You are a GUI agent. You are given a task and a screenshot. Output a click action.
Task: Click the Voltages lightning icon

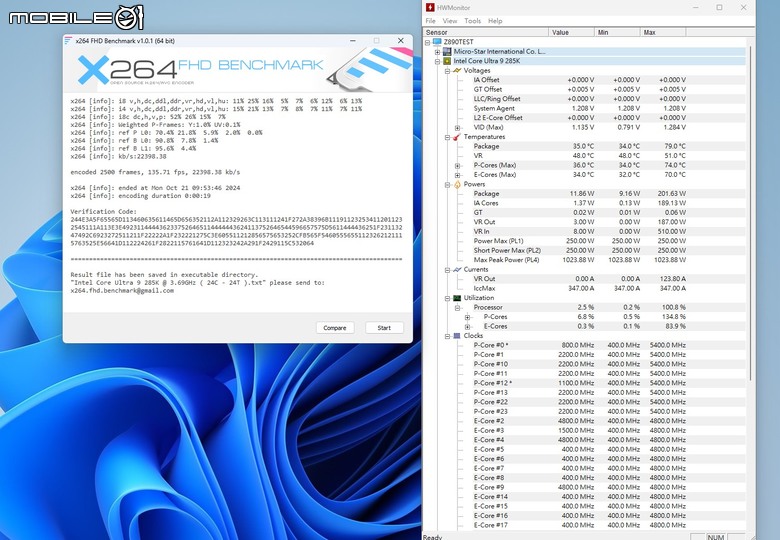click(457, 70)
